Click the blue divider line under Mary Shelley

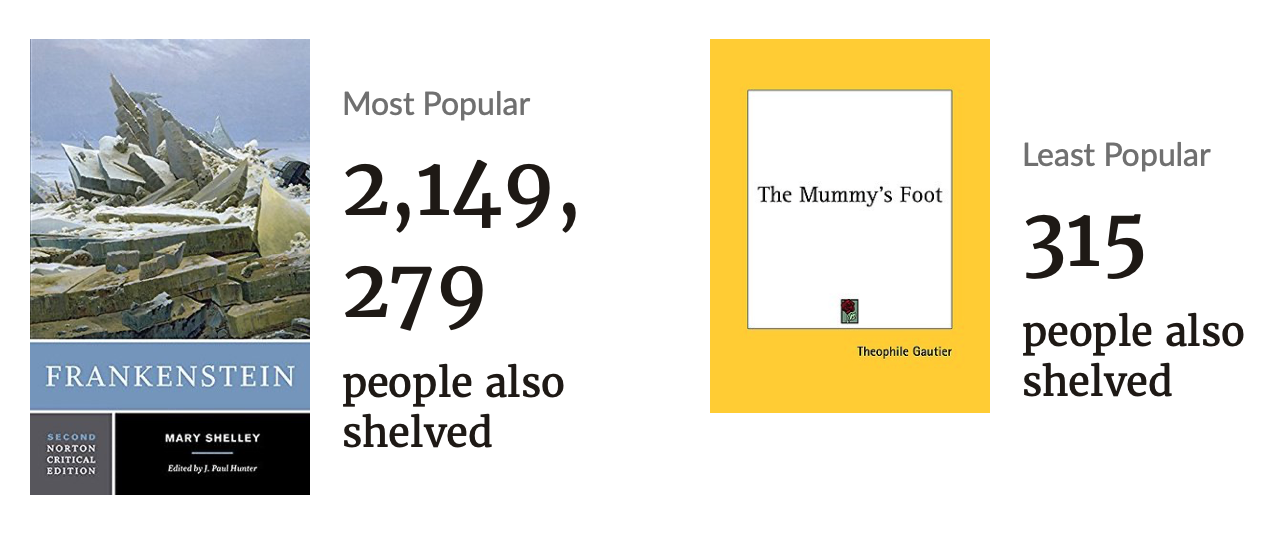[x=211, y=452]
